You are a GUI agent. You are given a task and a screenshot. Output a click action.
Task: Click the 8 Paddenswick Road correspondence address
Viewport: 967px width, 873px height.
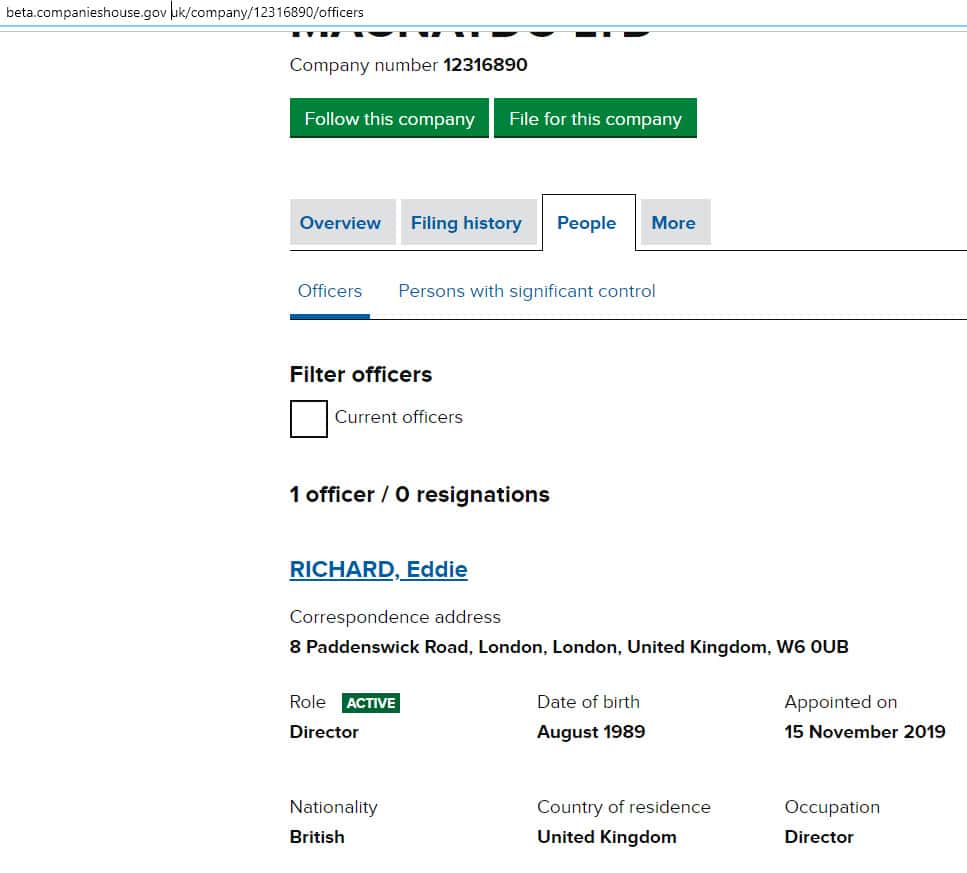point(568,647)
